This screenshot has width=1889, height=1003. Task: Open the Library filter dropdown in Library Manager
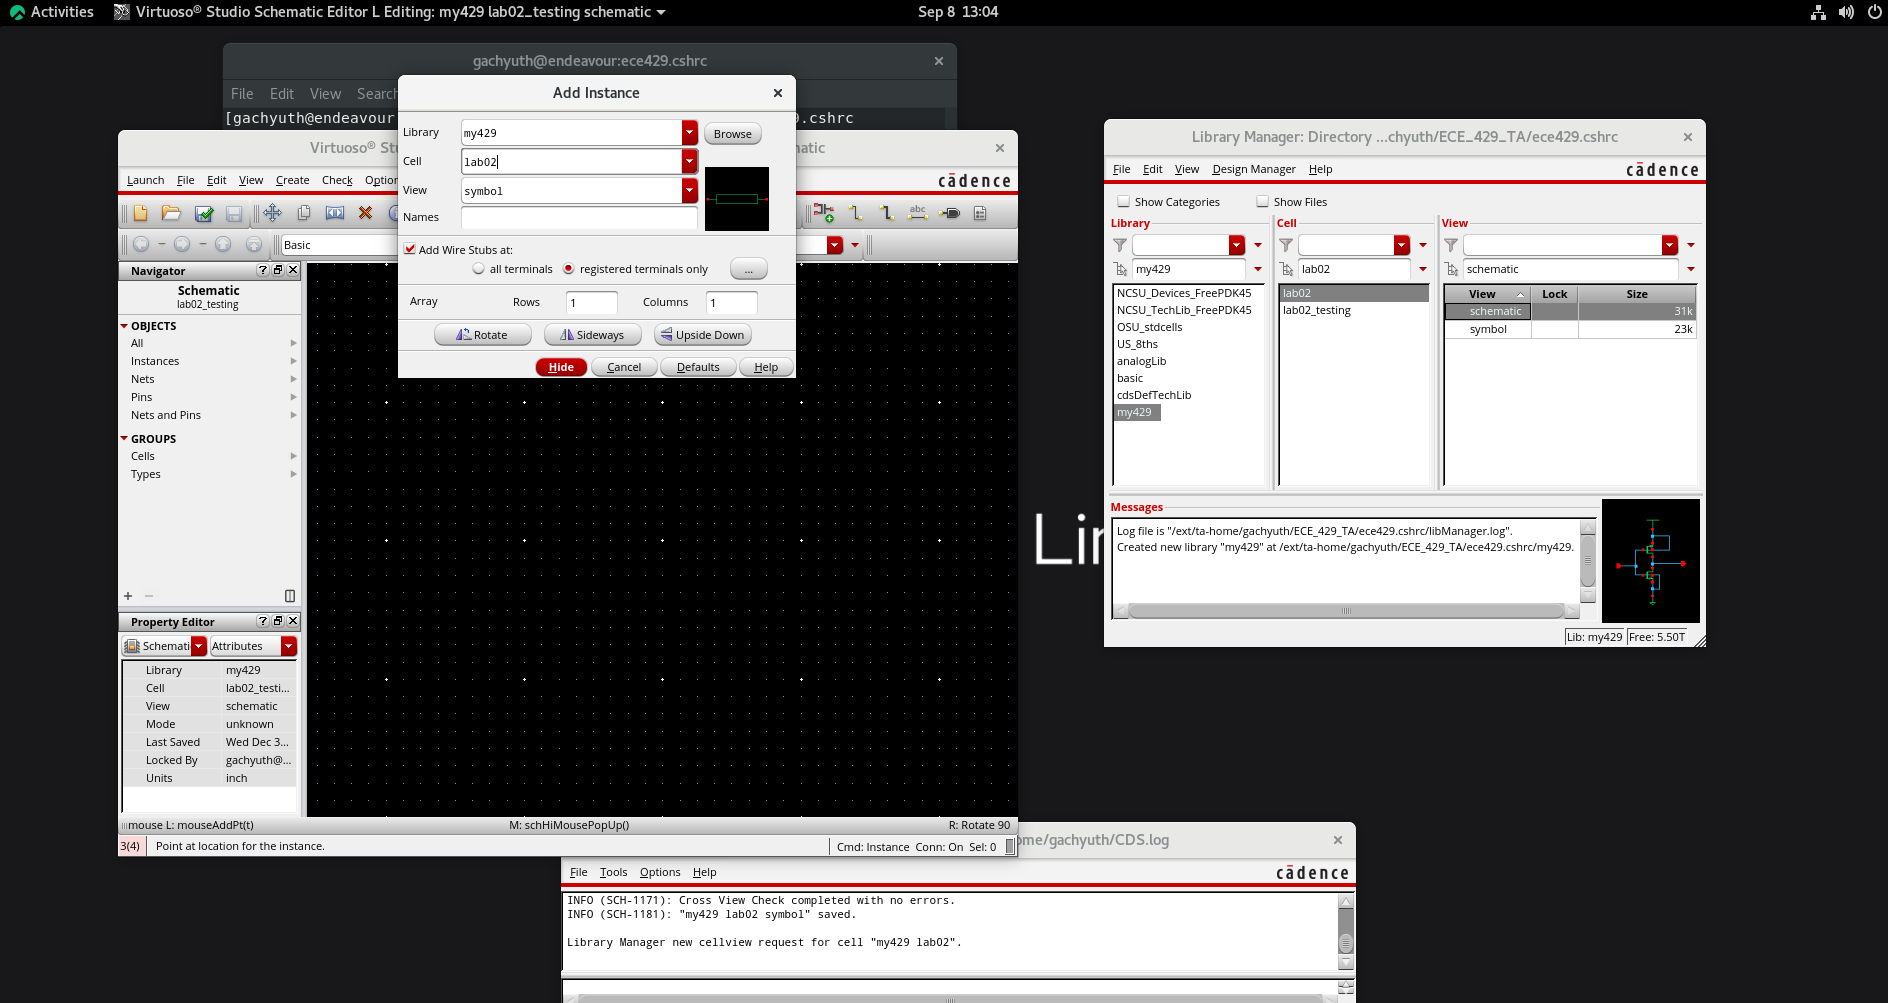(x=1237, y=245)
